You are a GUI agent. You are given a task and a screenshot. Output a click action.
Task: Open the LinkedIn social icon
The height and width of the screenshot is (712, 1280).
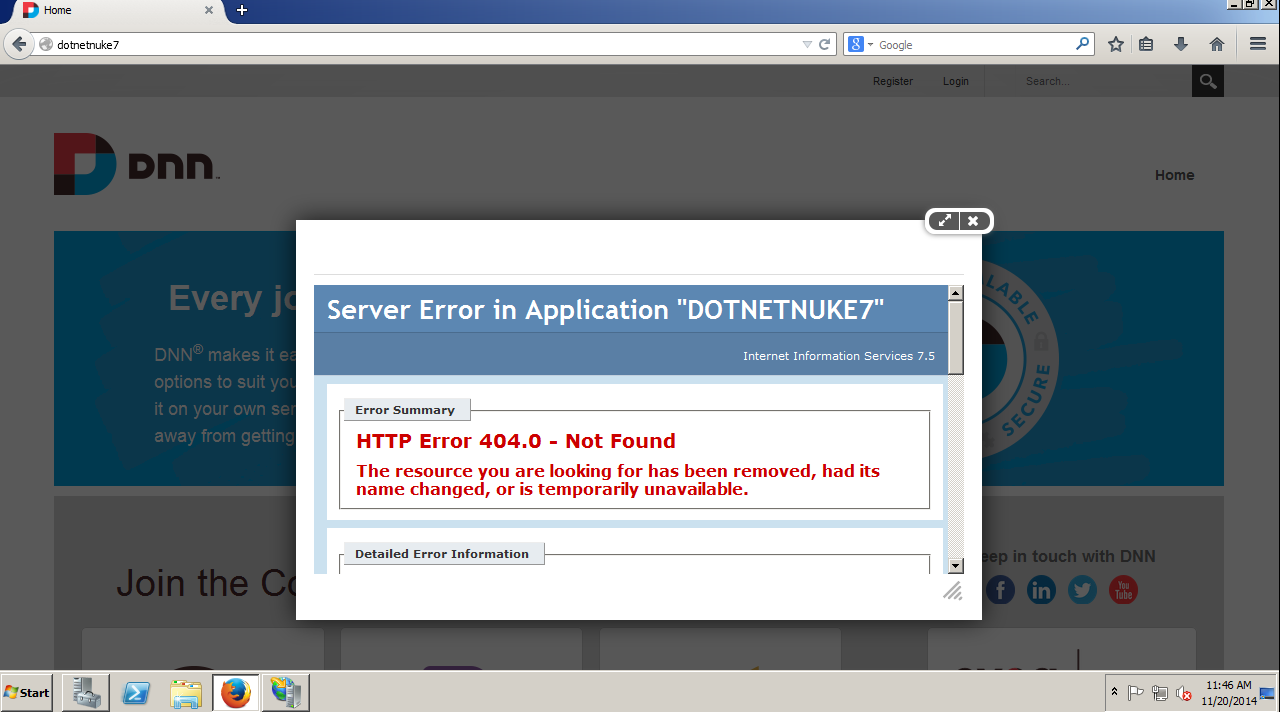coord(1041,590)
